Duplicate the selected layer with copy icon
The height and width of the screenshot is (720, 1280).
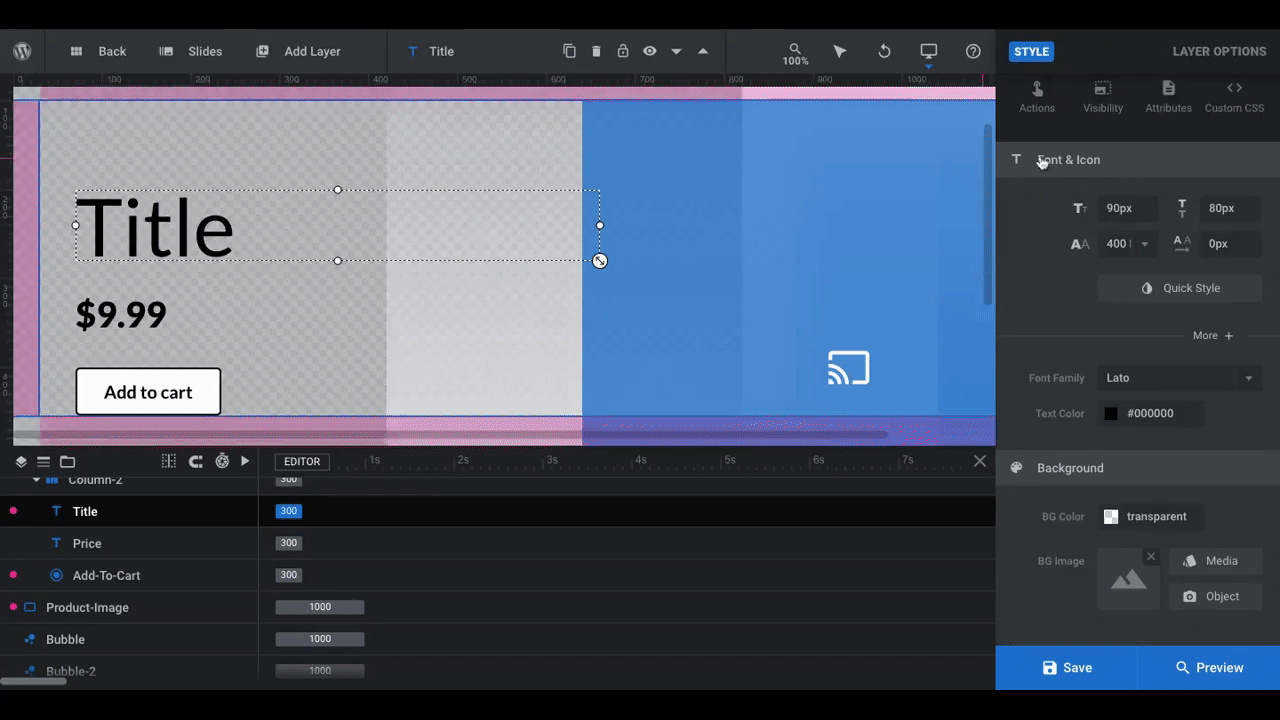click(569, 51)
